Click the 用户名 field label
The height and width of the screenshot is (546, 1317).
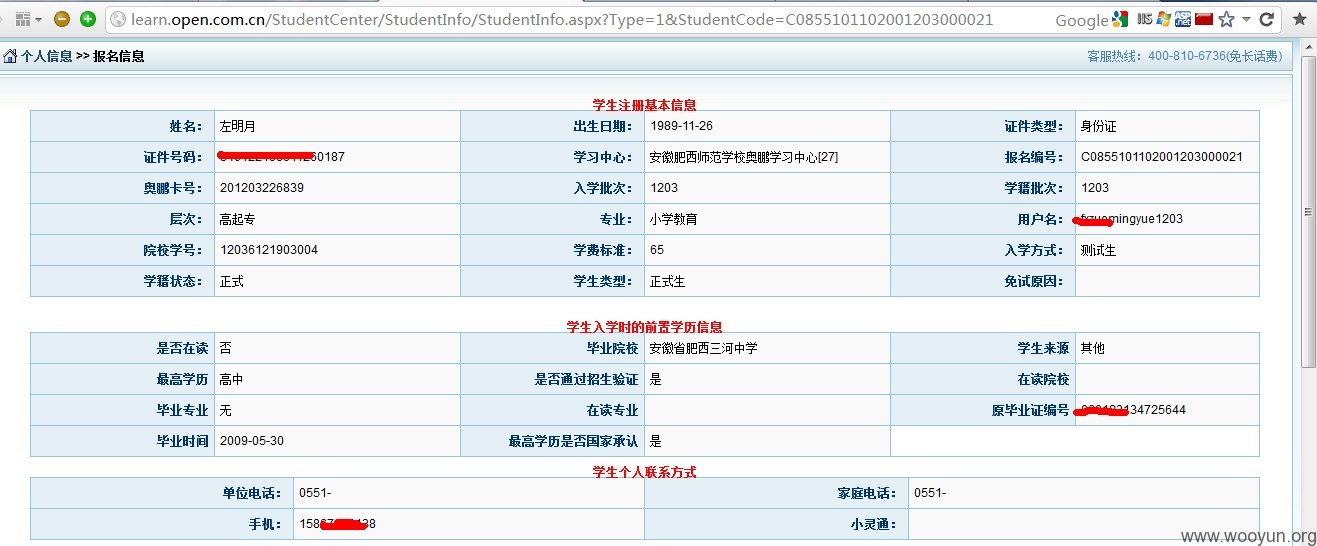click(x=1044, y=219)
